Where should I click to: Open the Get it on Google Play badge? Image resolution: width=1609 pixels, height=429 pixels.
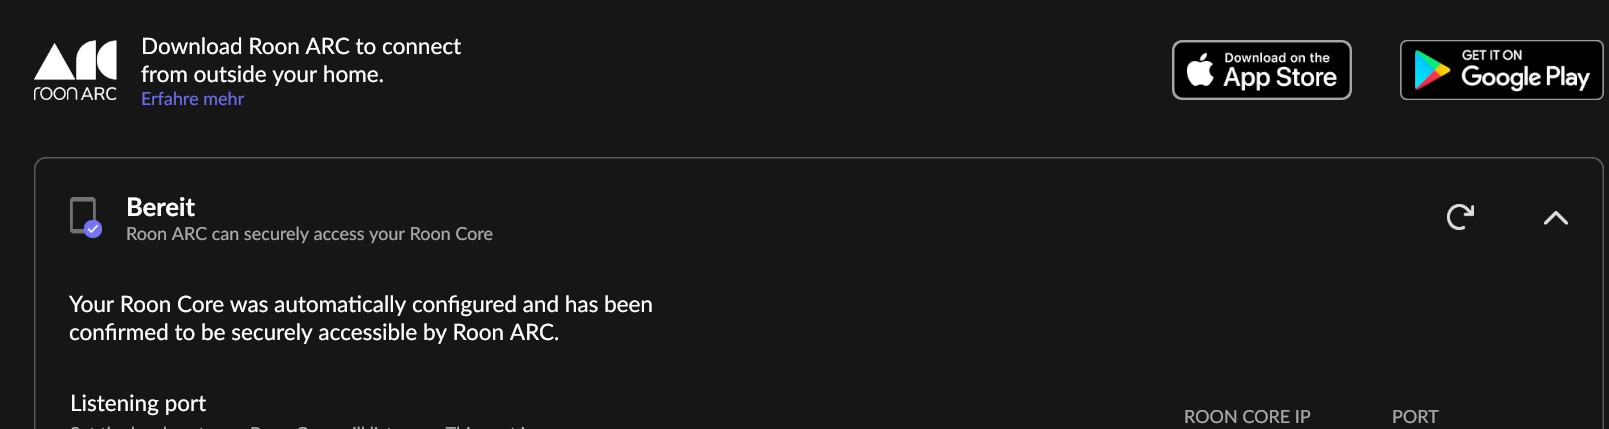(x=1501, y=70)
